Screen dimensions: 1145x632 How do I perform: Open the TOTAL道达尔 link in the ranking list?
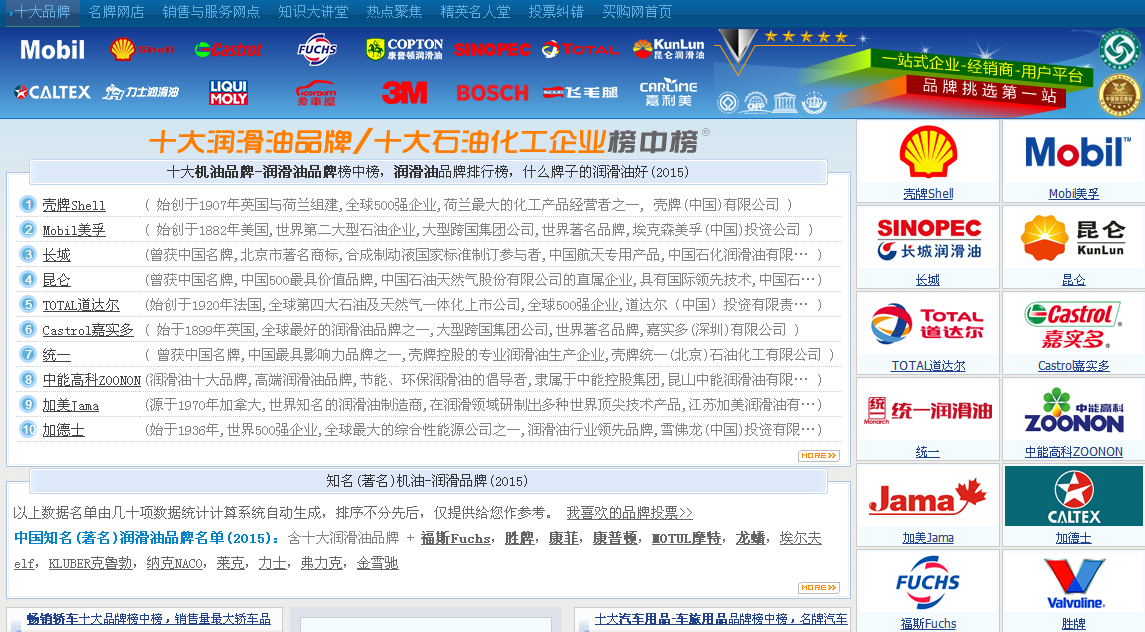click(x=80, y=305)
